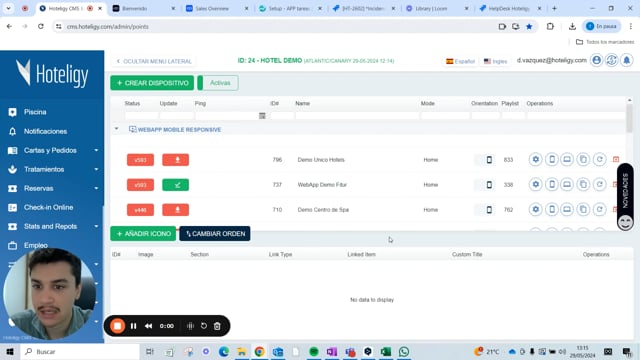Click the Windows Start button
This screenshot has height=360, width=640.
[x=10, y=351]
